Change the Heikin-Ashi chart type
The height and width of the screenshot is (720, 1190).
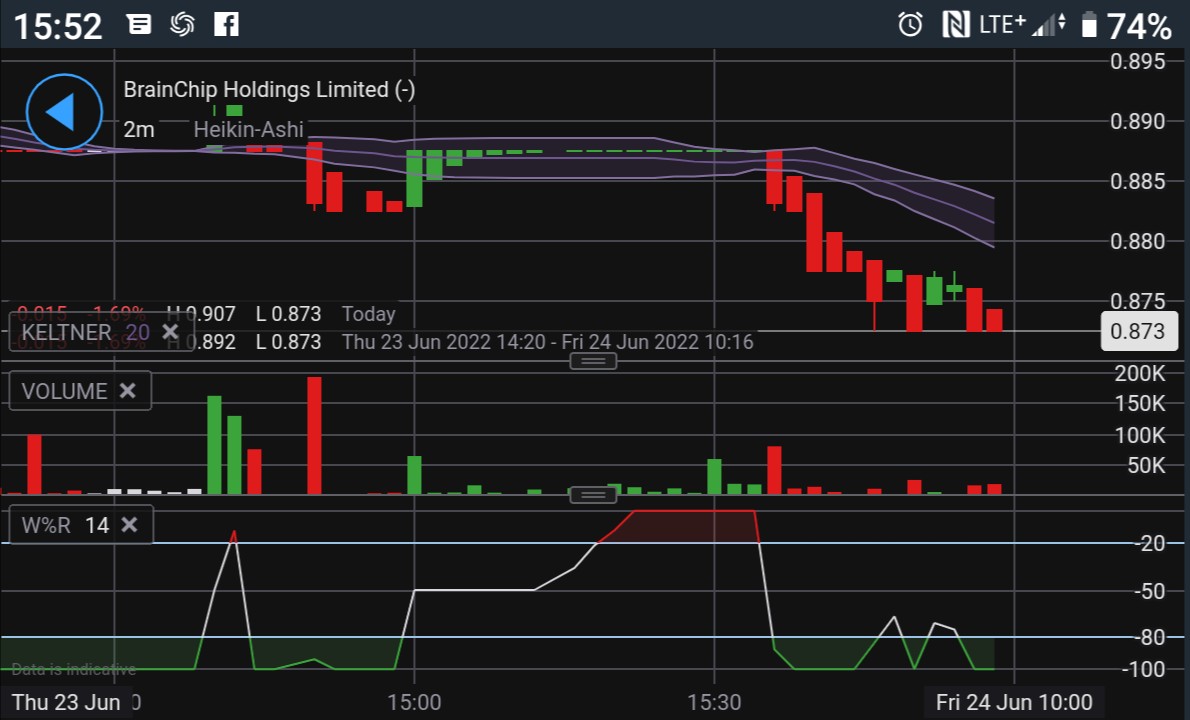pos(248,129)
